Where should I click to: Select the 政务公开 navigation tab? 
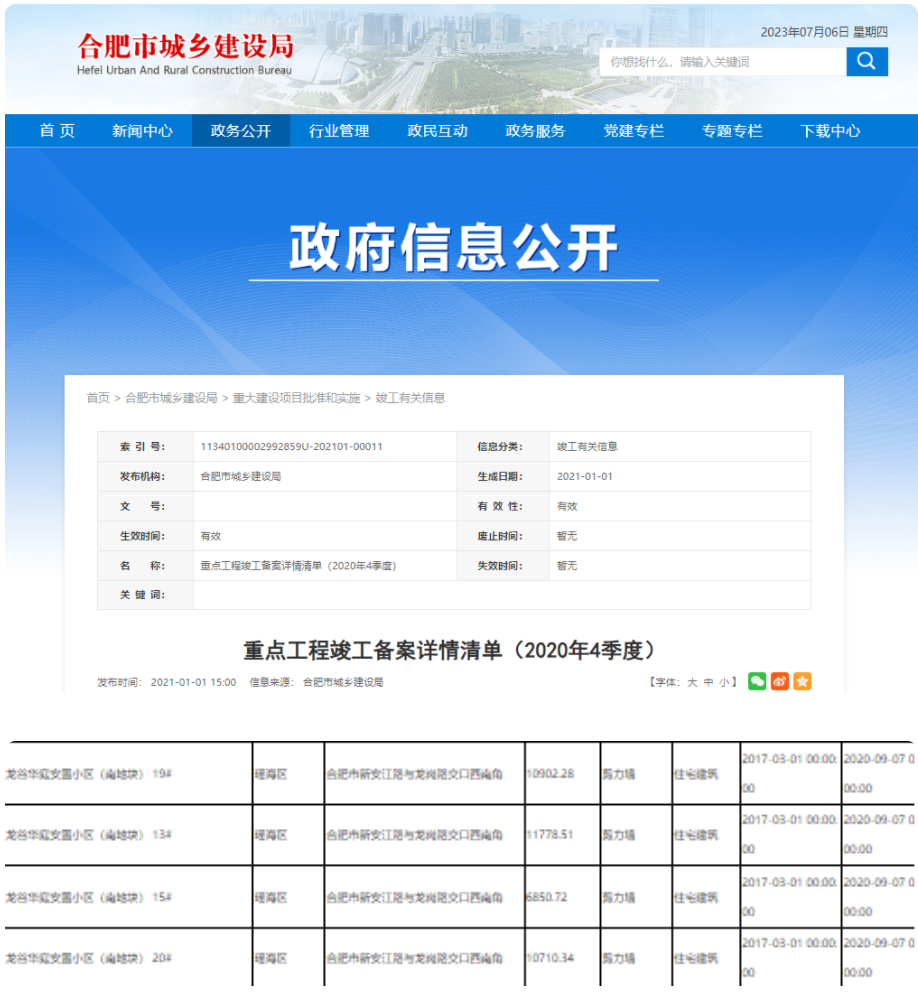(x=241, y=131)
